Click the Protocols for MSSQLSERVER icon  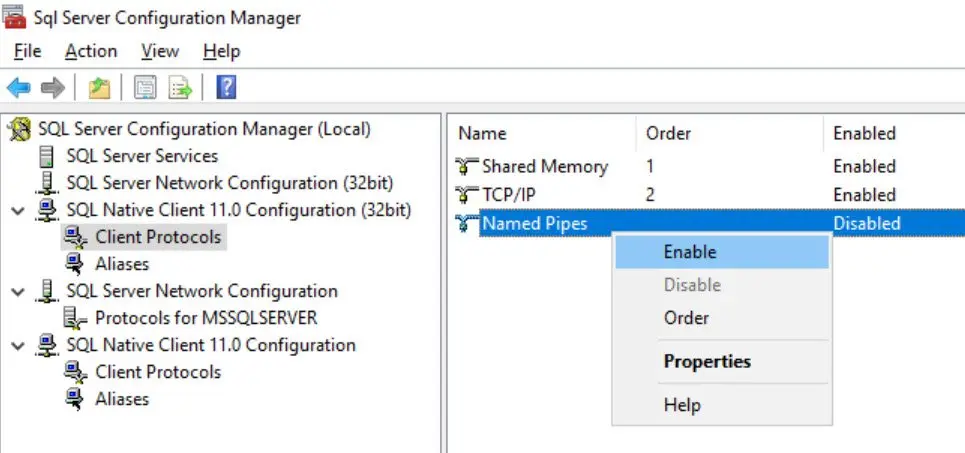pos(76,318)
